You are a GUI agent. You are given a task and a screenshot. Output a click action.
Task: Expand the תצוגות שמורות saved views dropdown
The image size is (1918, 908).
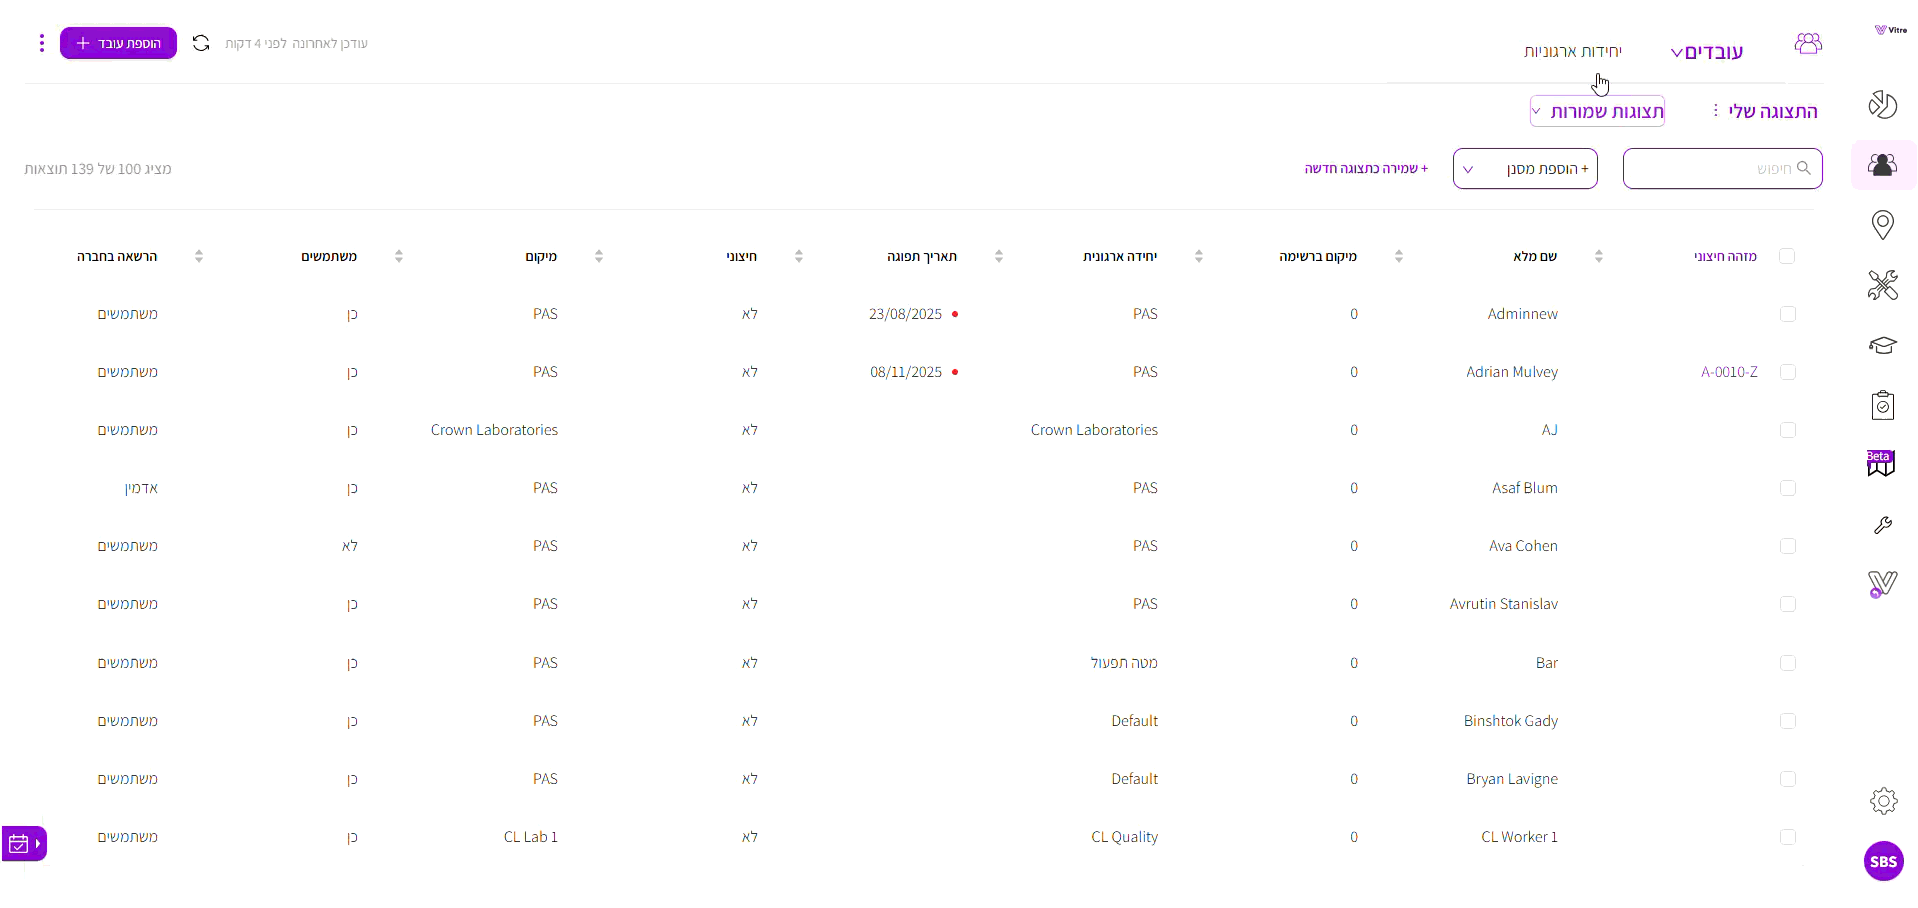[x=1597, y=111]
